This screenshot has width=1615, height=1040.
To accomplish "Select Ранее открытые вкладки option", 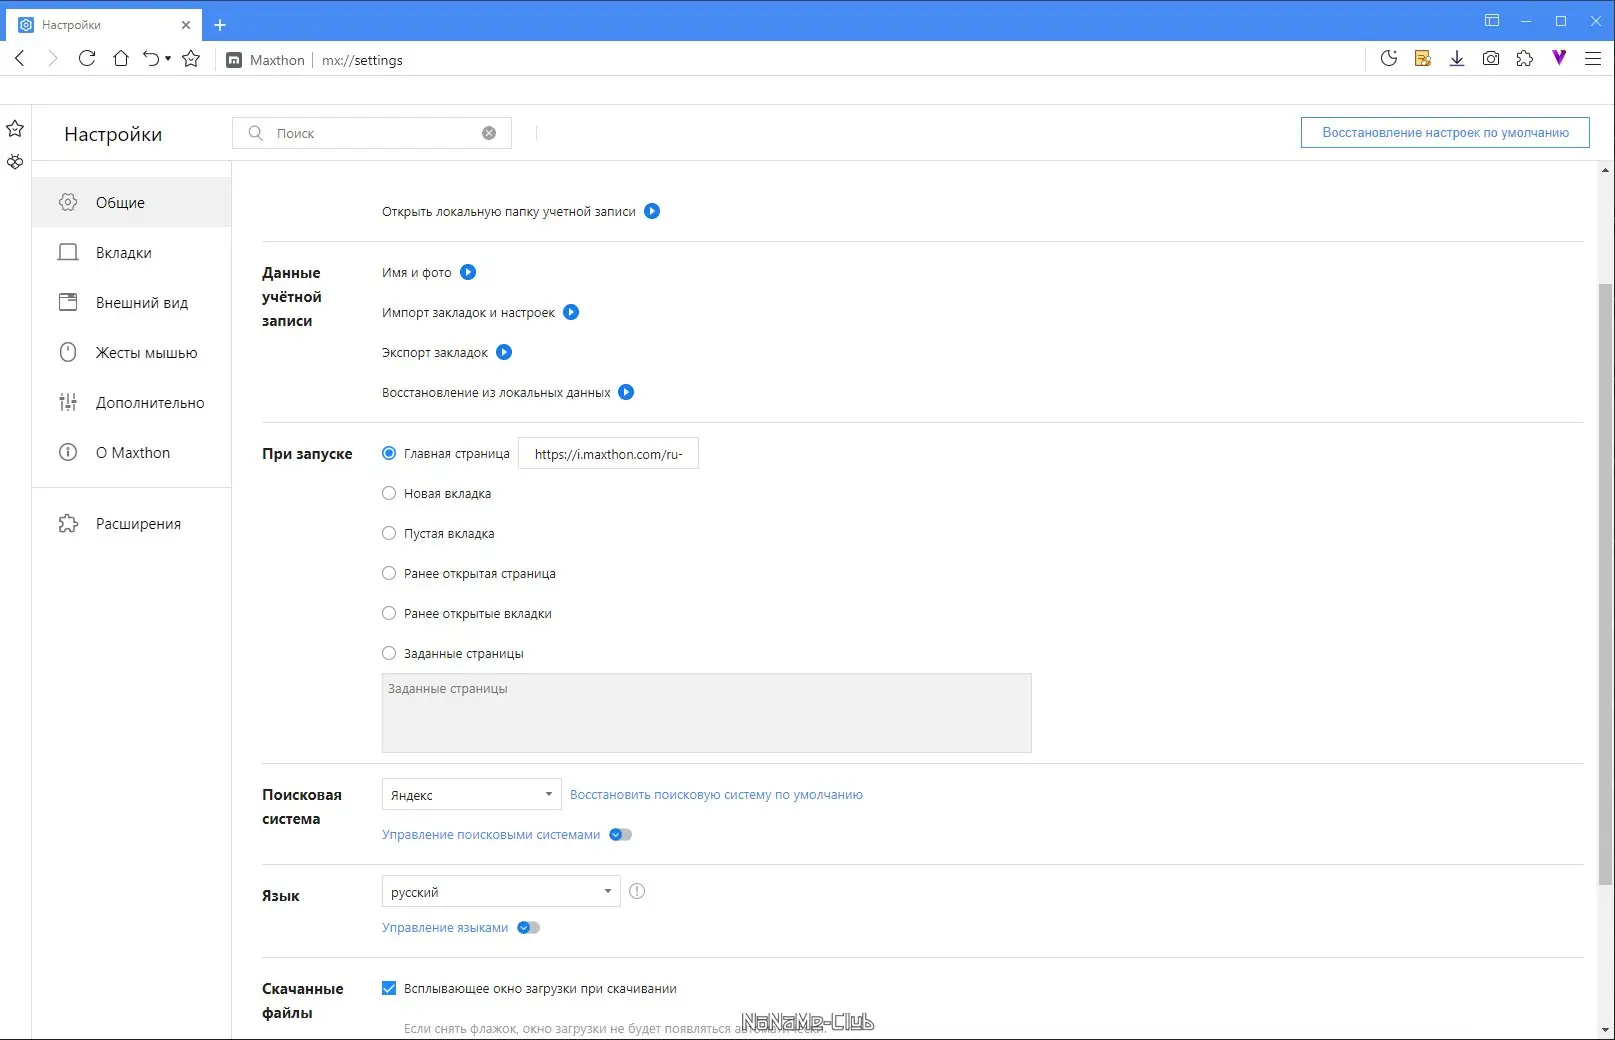I will [x=389, y=613].
